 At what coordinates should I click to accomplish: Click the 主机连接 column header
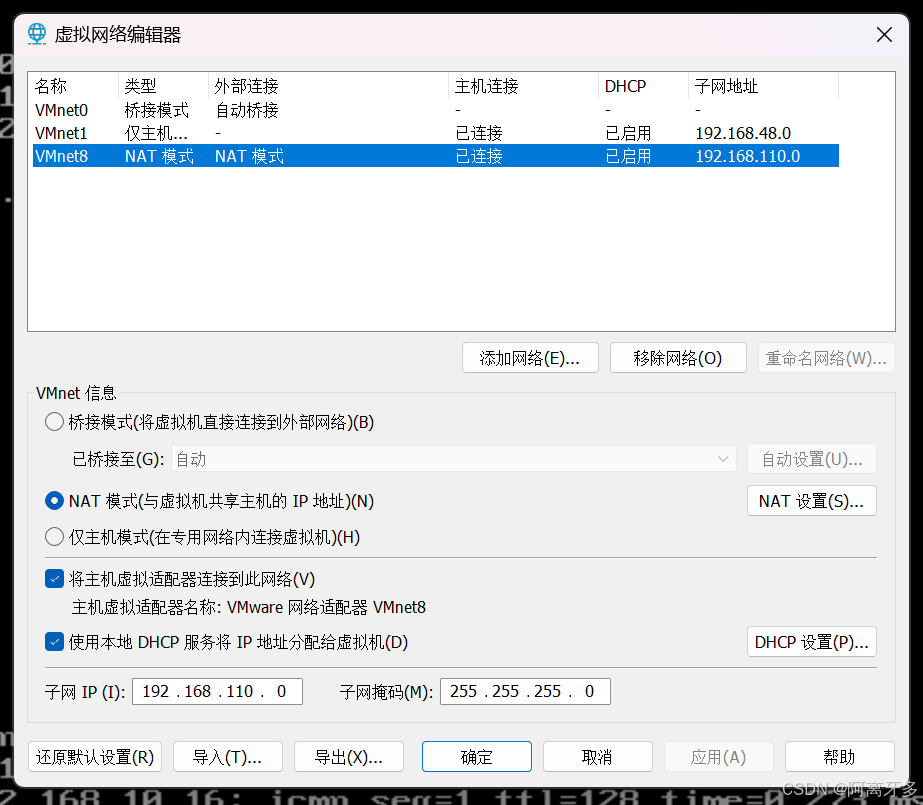[523, 87]
